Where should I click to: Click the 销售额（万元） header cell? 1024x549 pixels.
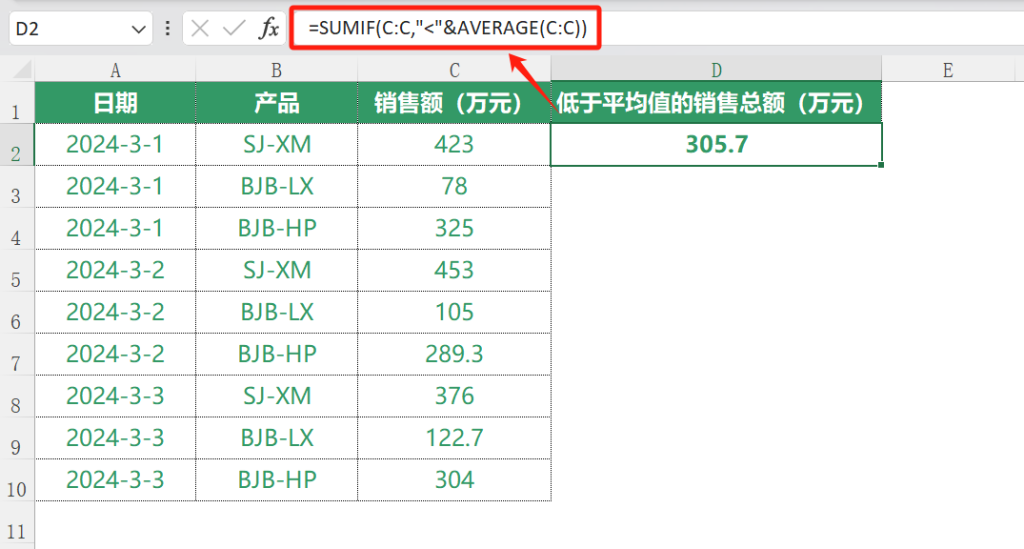pos(454,102)
